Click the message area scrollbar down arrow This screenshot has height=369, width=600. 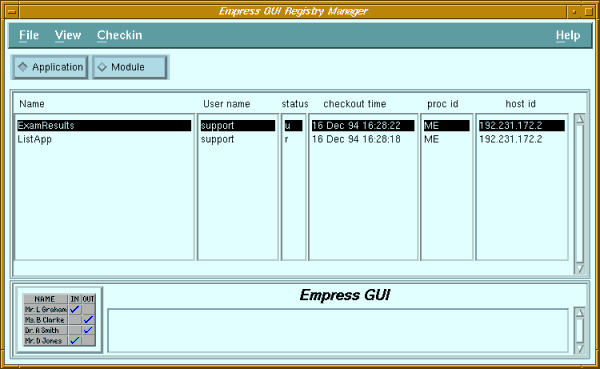(580, 348)
